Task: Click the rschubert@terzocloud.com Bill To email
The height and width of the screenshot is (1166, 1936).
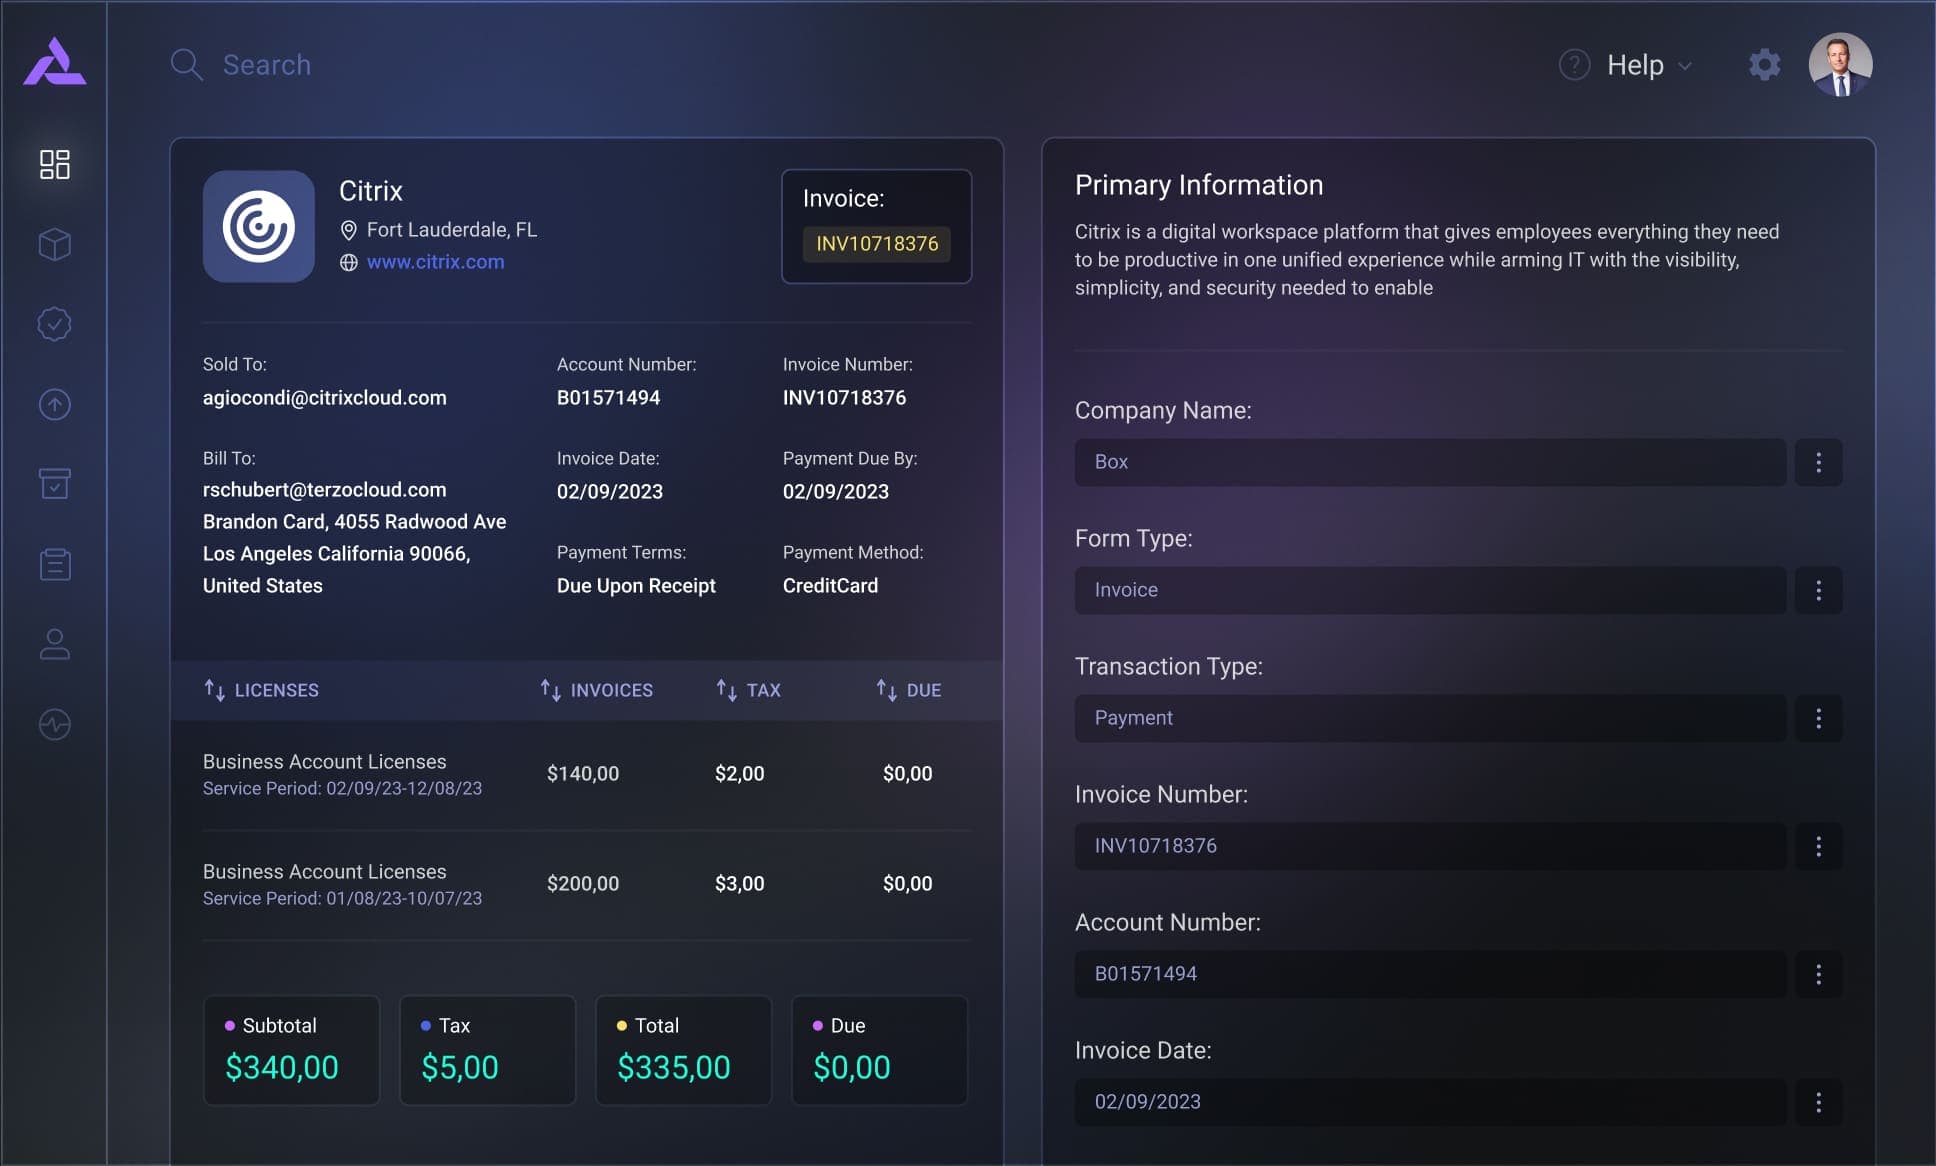Action: (x=325, y=490)
